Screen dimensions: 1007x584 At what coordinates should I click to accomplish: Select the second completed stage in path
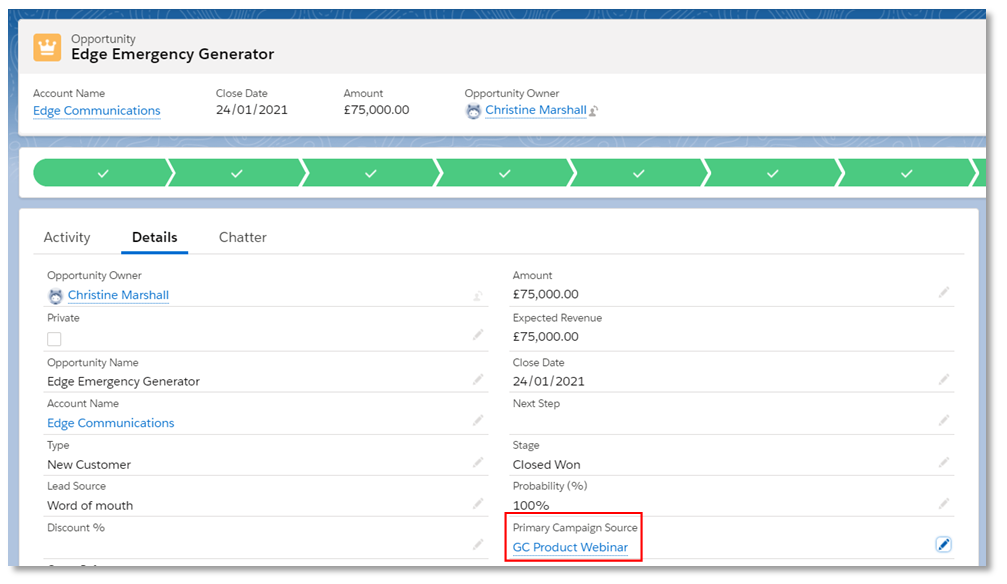tap(237, 173)
